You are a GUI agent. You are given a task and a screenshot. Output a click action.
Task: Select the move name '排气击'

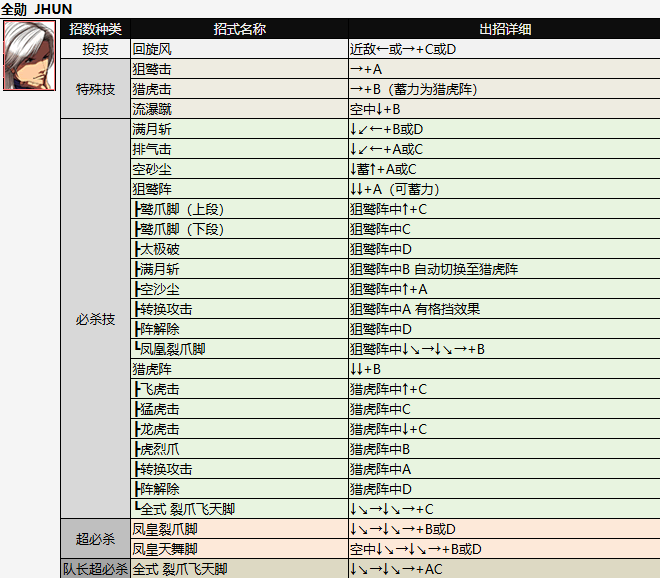(x=152, y=149)
